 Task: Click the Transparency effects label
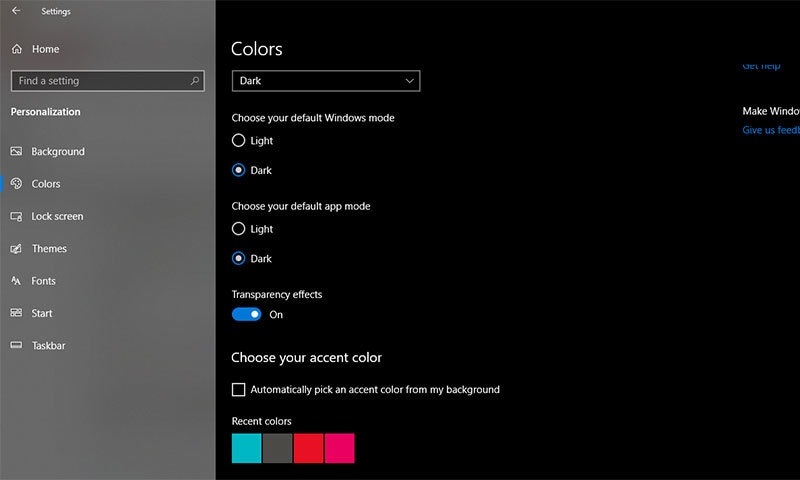(277, 294)
